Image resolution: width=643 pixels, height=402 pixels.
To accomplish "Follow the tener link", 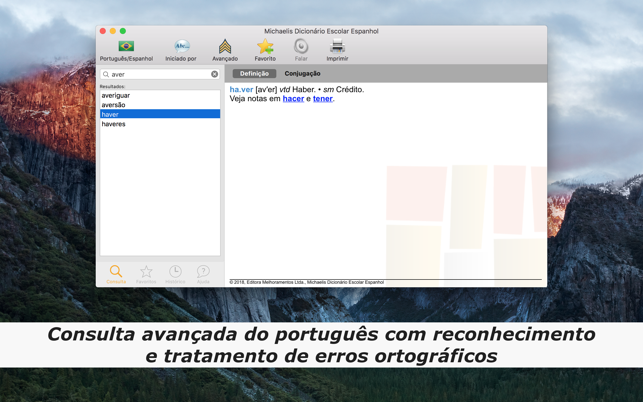I will [323, 98].
